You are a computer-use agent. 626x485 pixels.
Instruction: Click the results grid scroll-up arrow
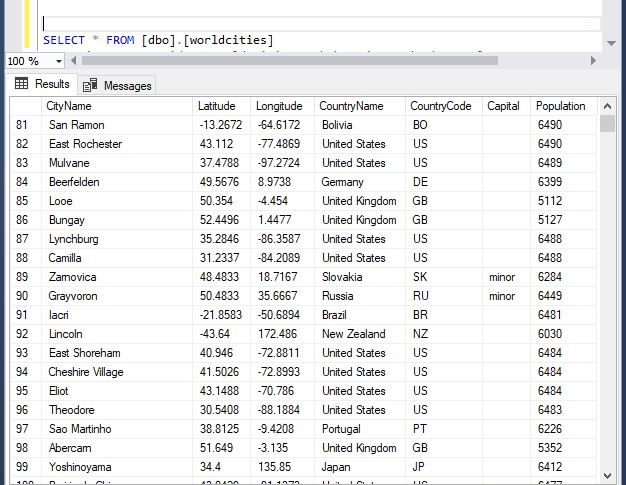607,106
